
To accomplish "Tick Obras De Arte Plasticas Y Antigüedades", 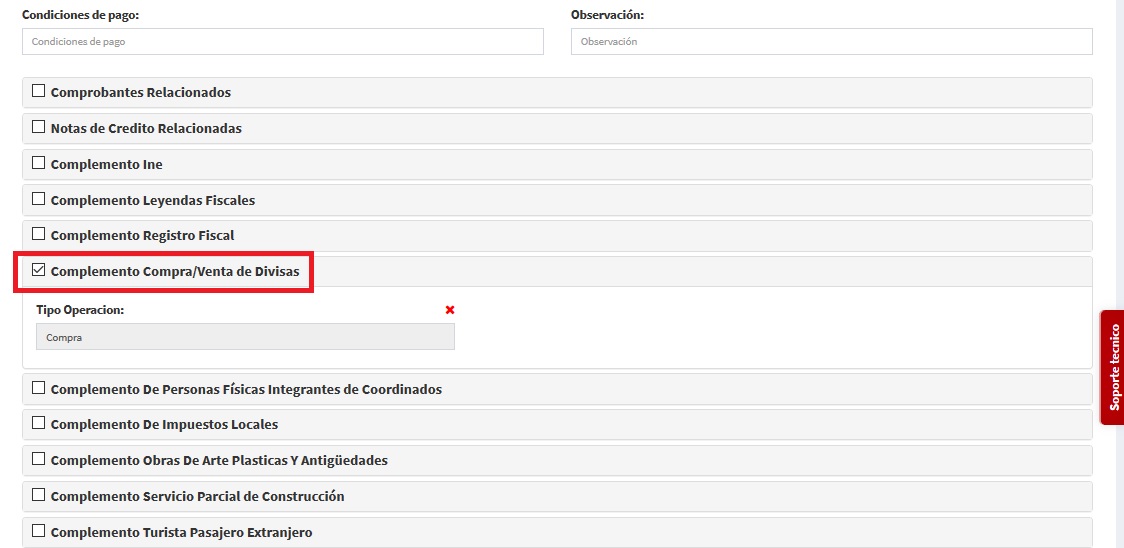I will point(39,459).
